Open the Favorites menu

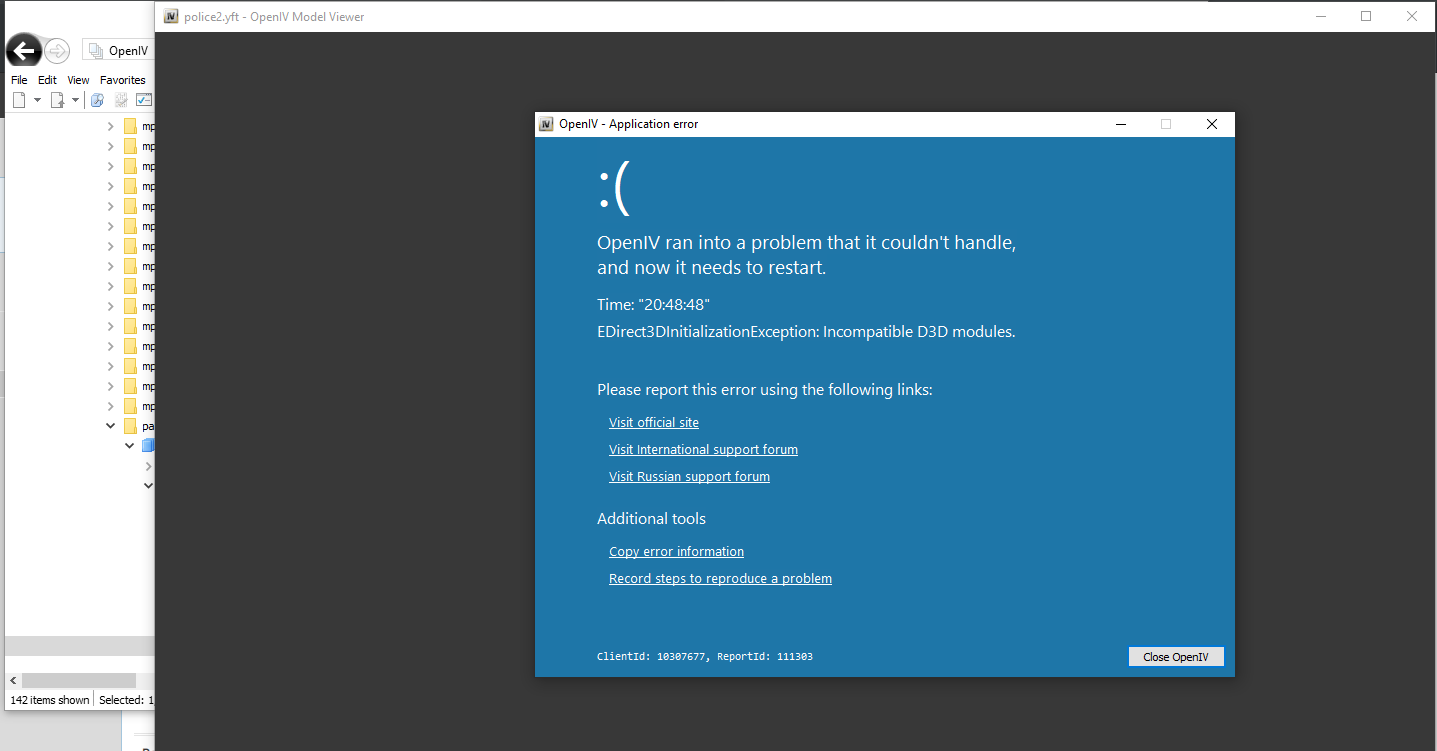click(122, 80)
